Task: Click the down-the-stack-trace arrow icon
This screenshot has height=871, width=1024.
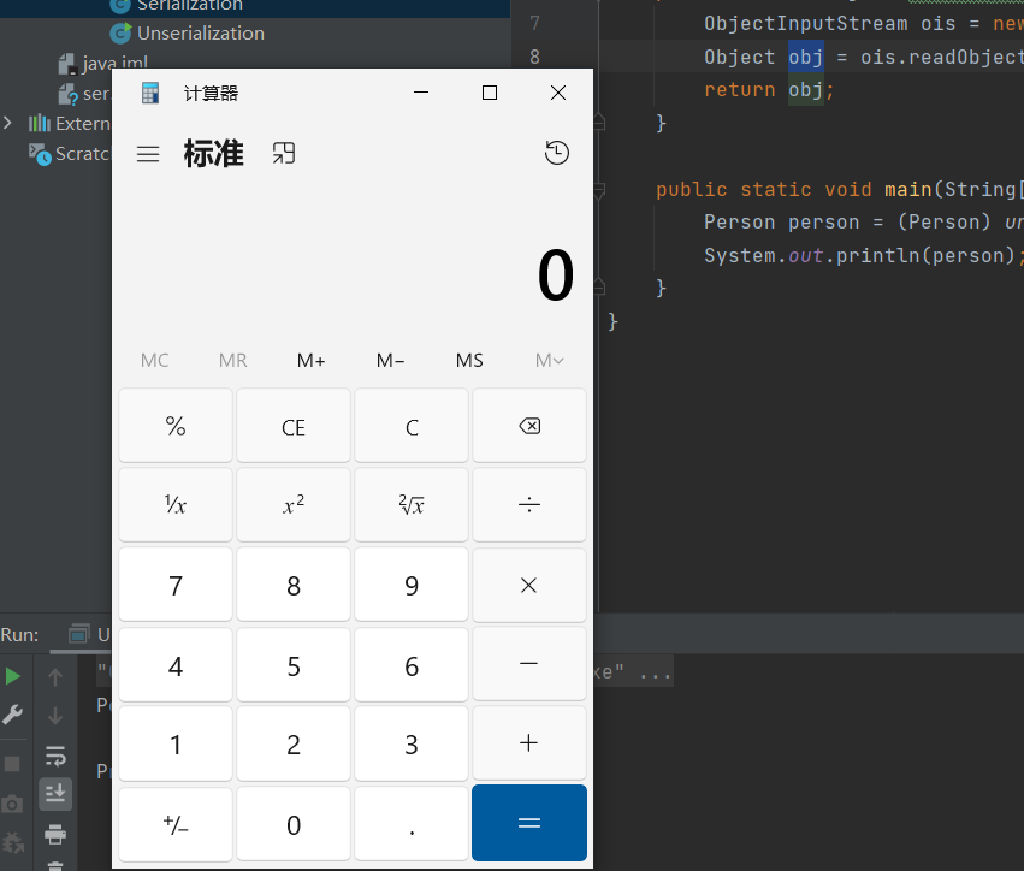Action: pyautogui.click(x=55, y=713)
